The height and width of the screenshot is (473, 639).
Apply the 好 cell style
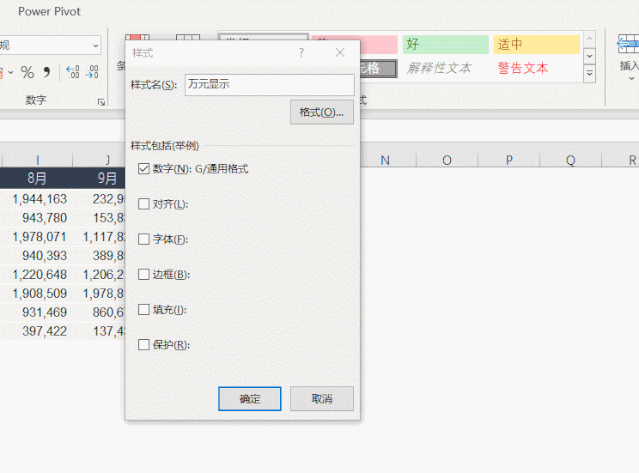pos(445,44)
